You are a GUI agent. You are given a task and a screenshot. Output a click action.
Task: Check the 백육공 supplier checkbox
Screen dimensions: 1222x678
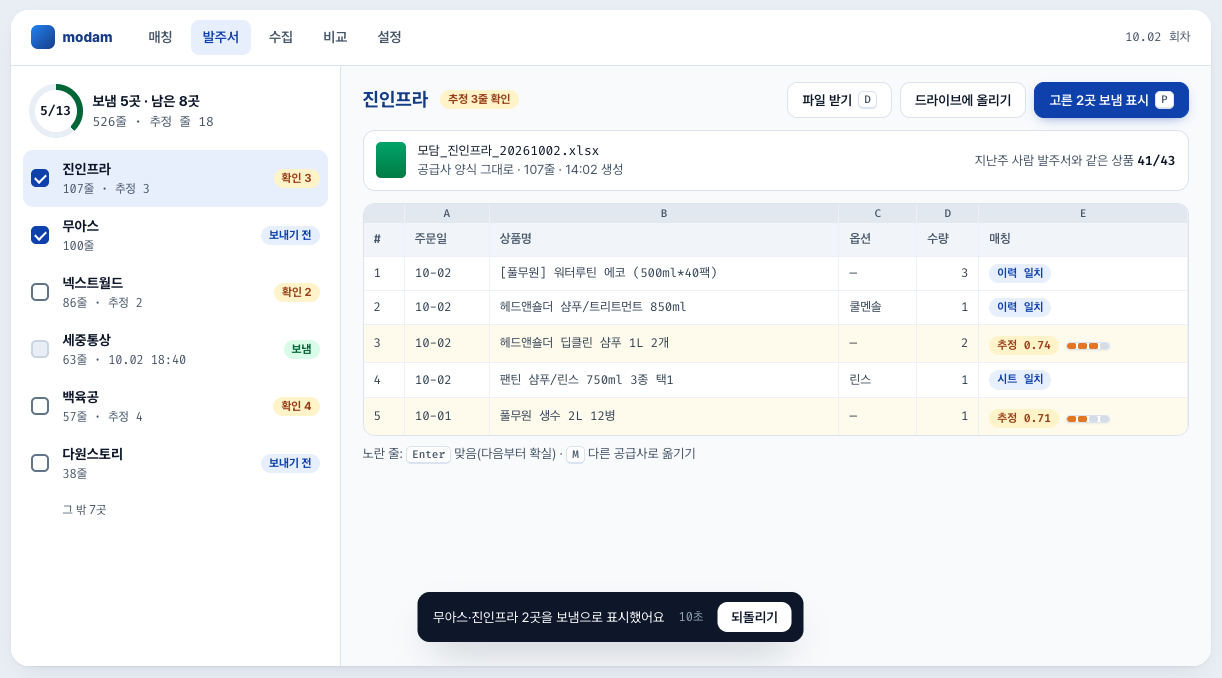point(40,406)
